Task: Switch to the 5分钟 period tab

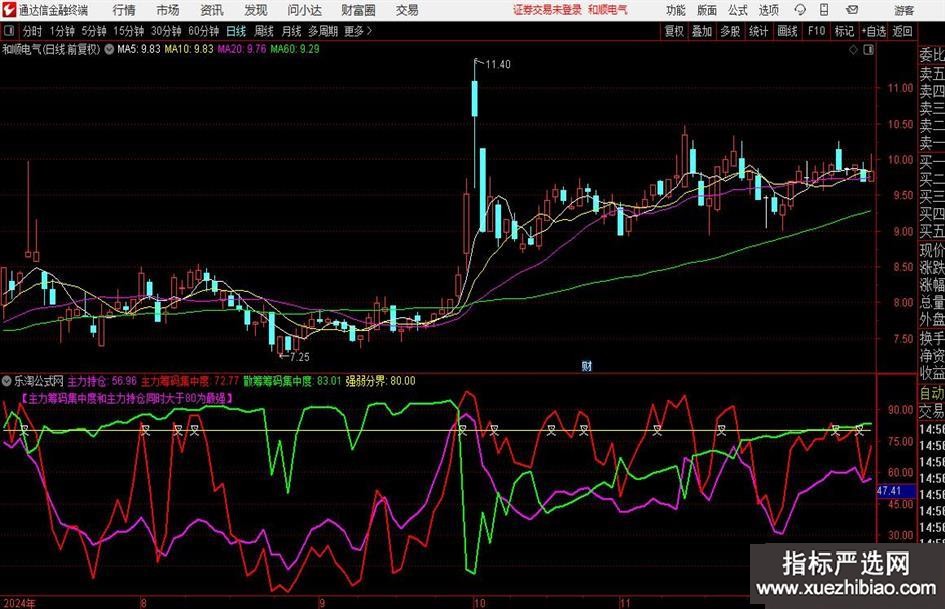Action: (x=94, y=31)
